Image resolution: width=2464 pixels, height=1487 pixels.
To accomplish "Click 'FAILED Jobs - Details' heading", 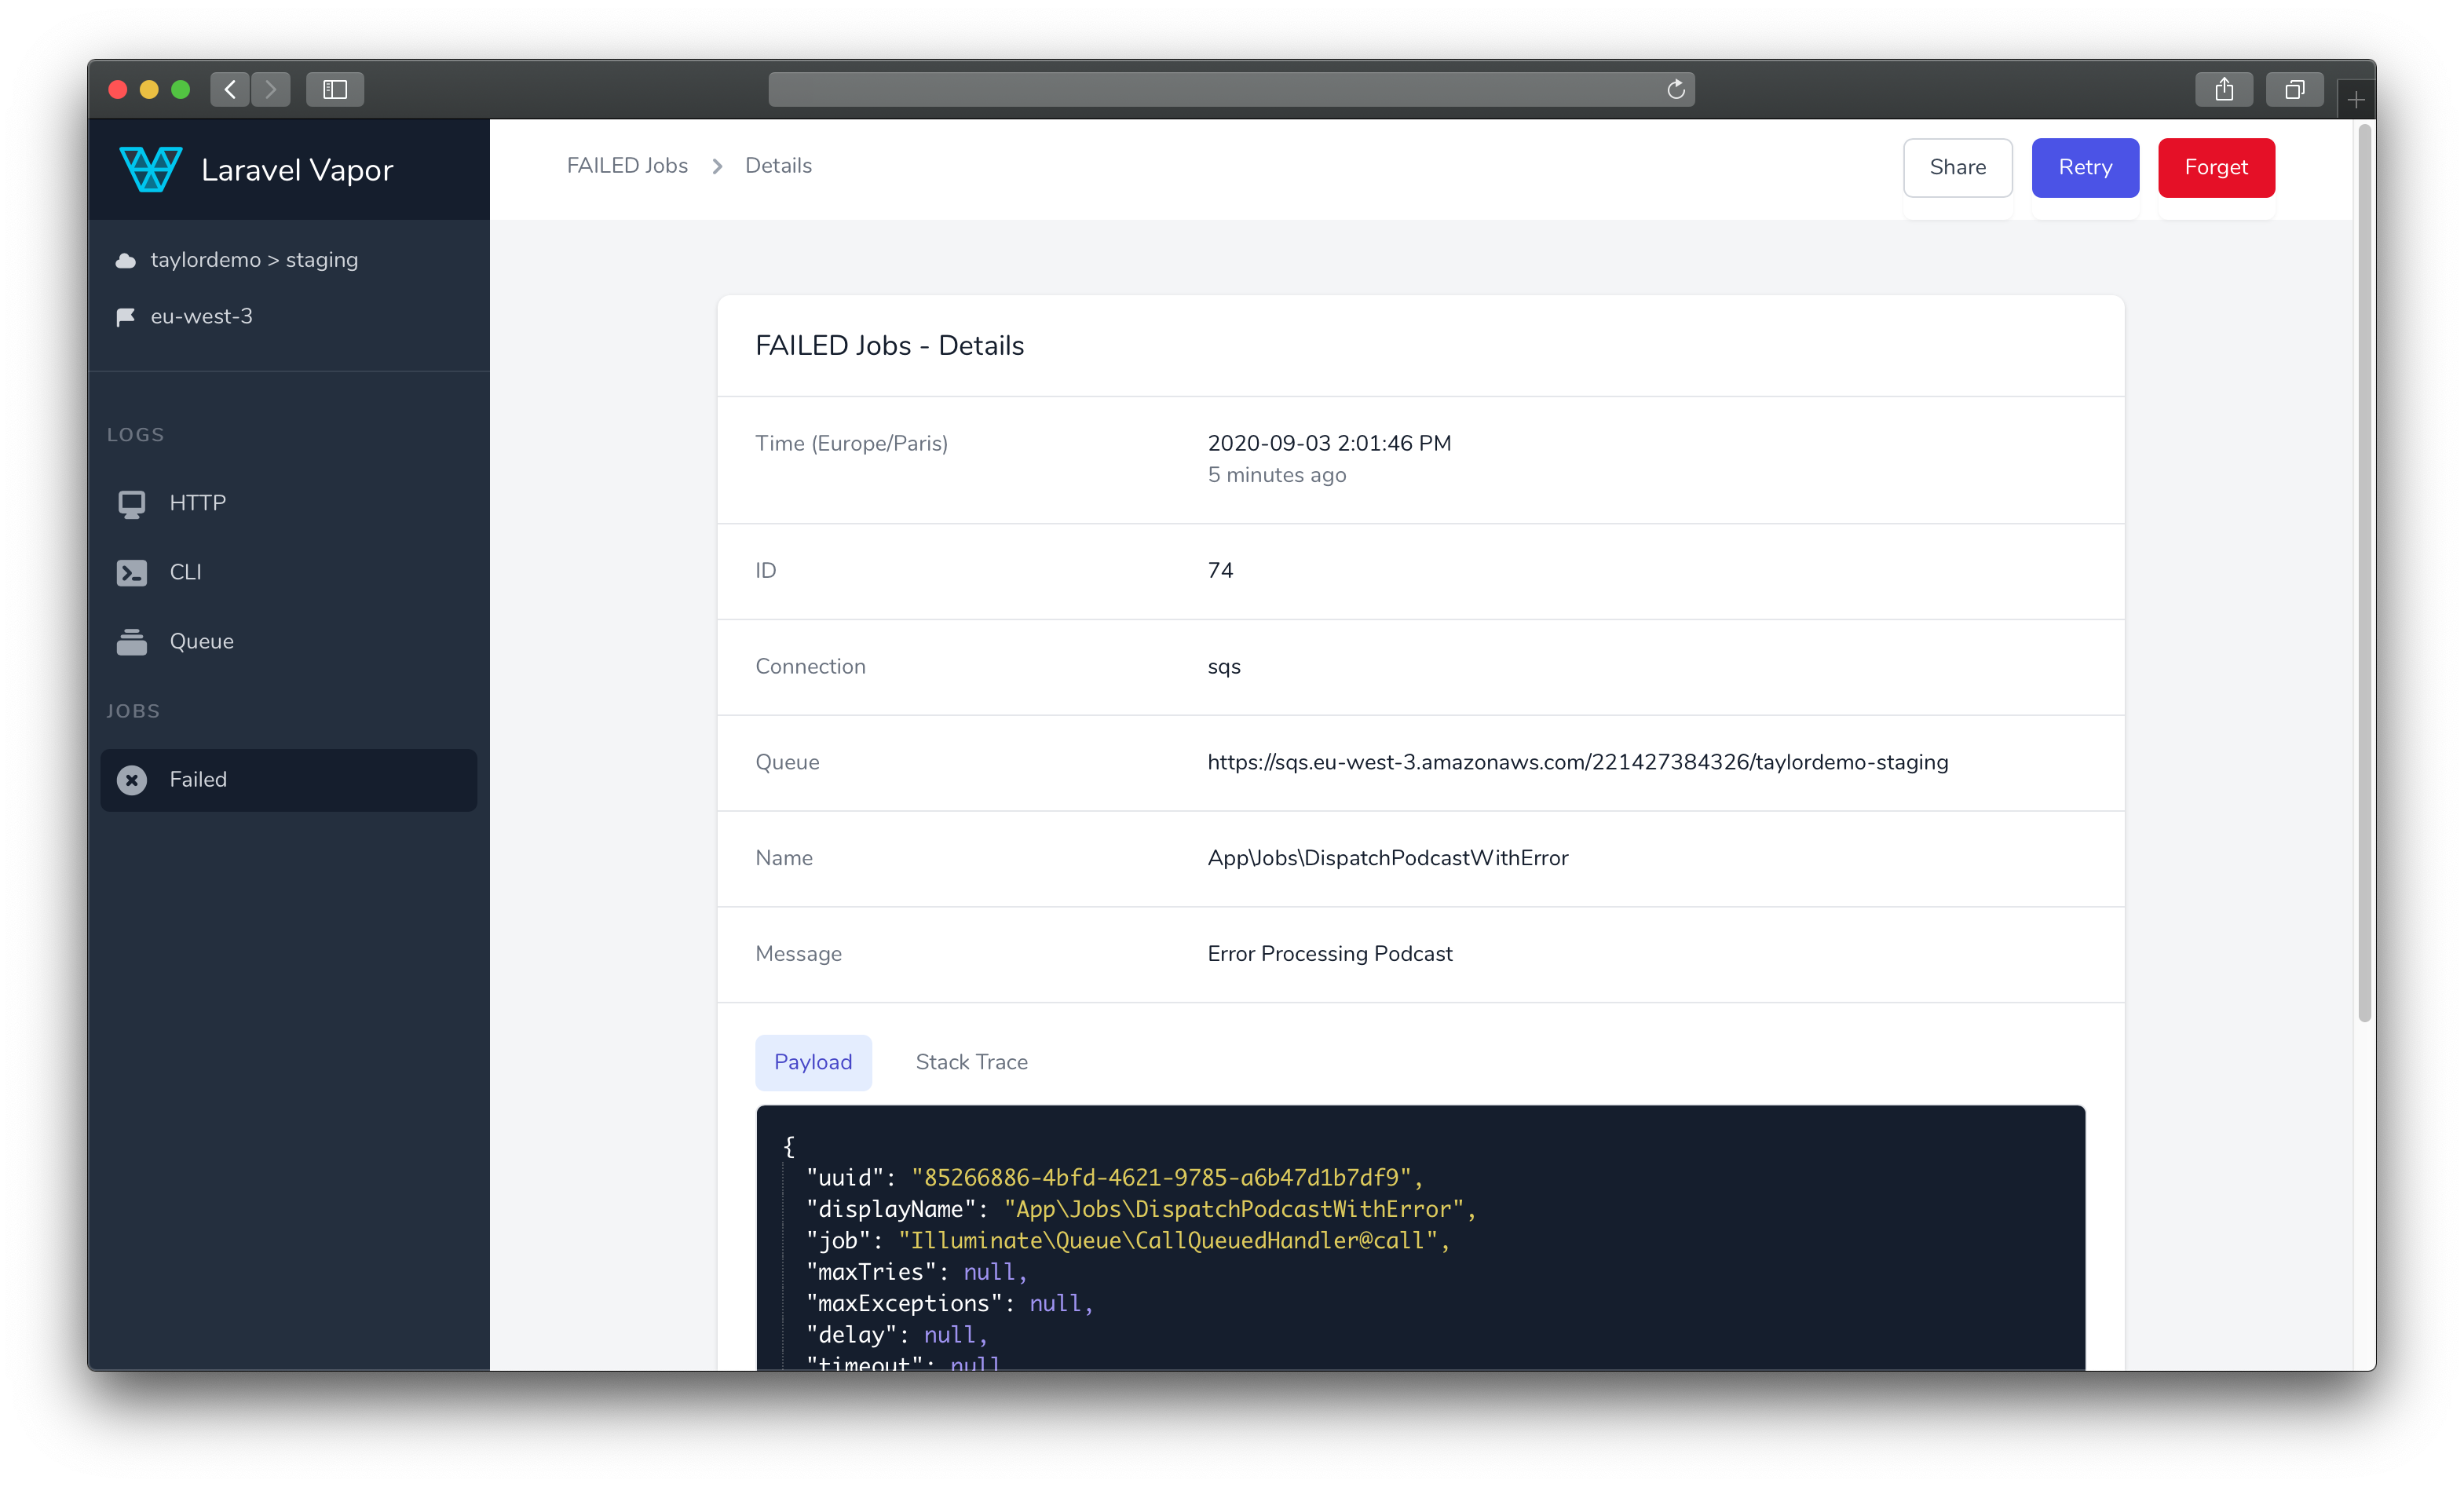I will (889, 346).
